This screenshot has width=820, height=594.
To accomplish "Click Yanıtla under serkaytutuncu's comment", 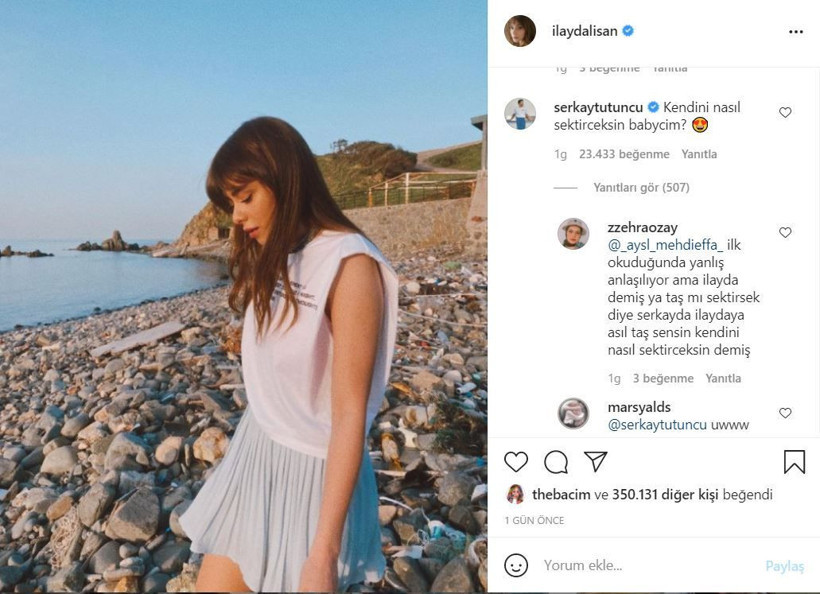I will pyautogui.click(x=698, y=154).
